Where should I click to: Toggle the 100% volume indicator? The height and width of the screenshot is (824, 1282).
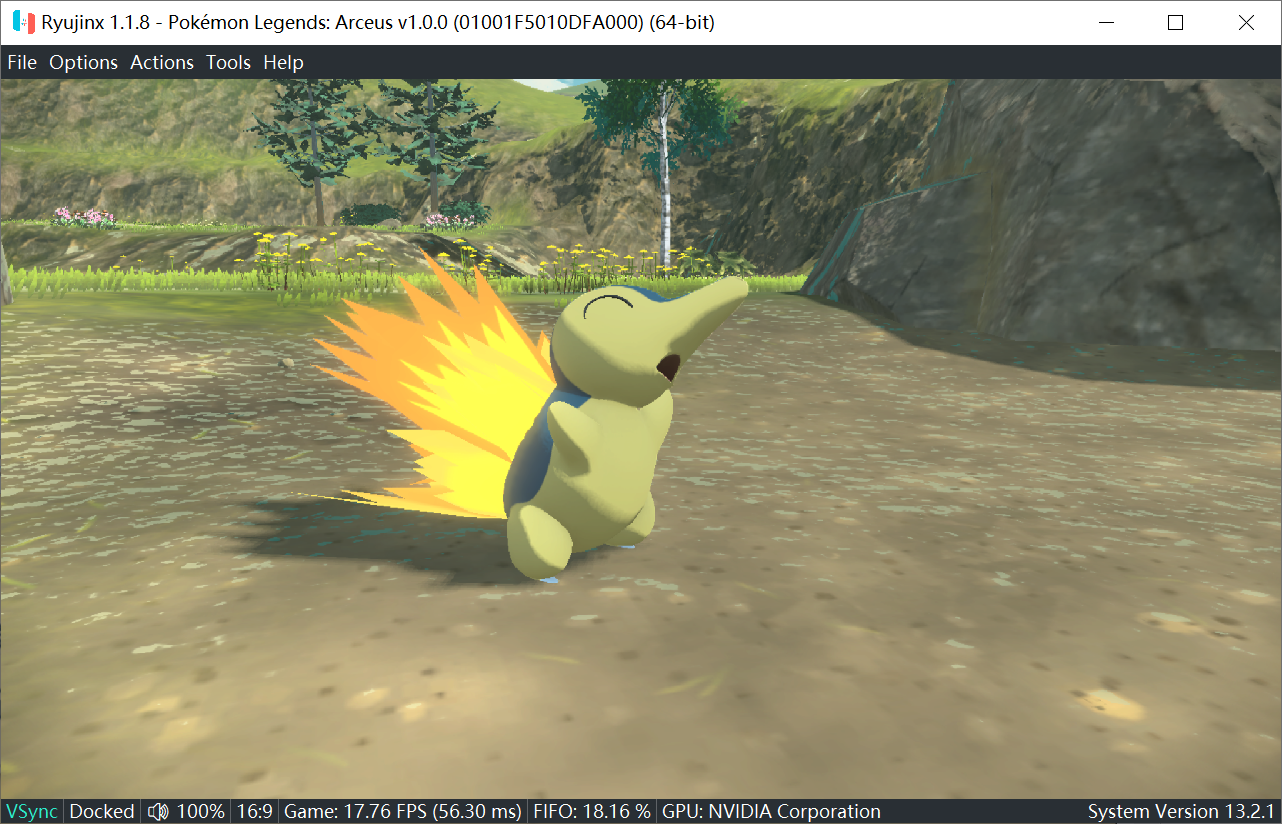(201, 811)
